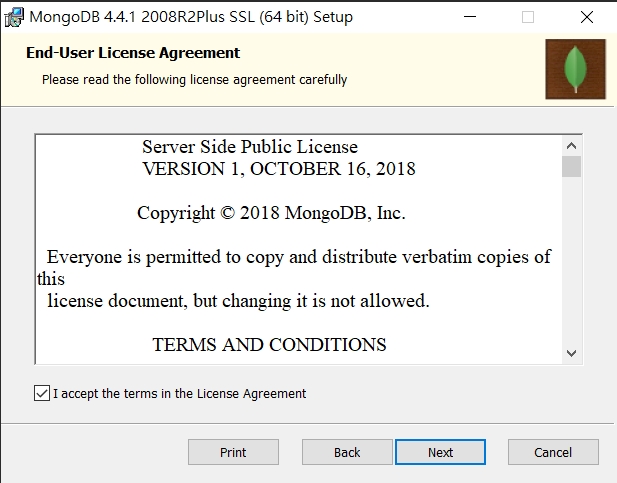This screenshot has height=483, width=617.
Task: Click the installer icon in the title bar
Action: click(15, 17)
